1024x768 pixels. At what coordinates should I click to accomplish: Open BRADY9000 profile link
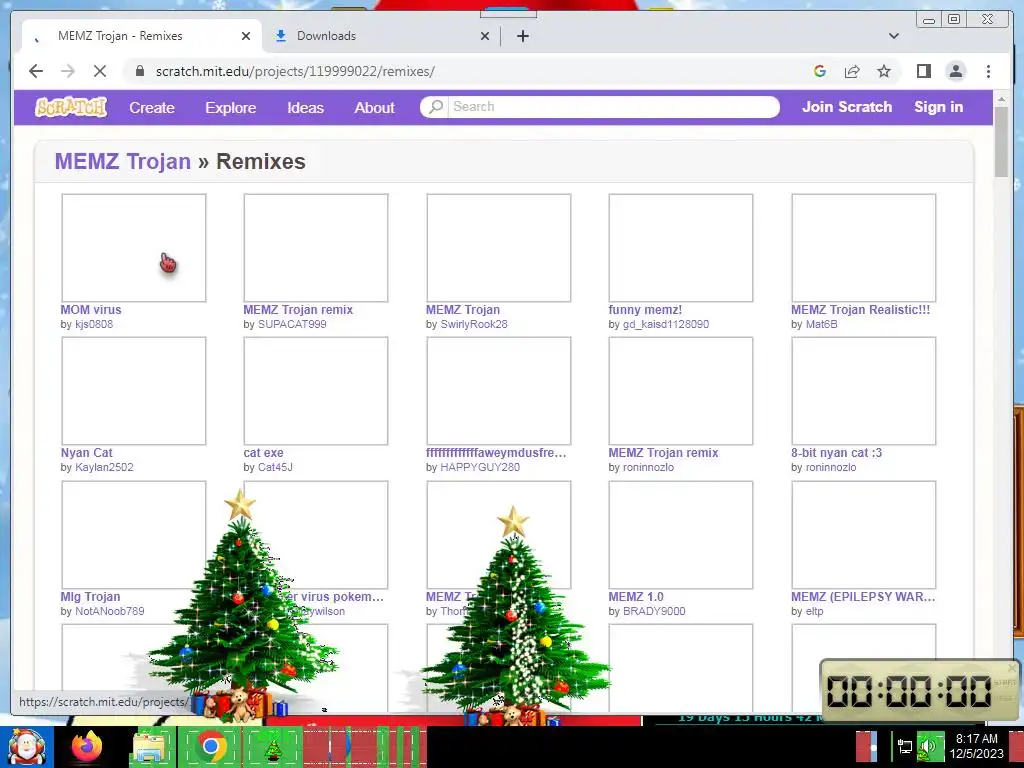(x=654, y=611)
